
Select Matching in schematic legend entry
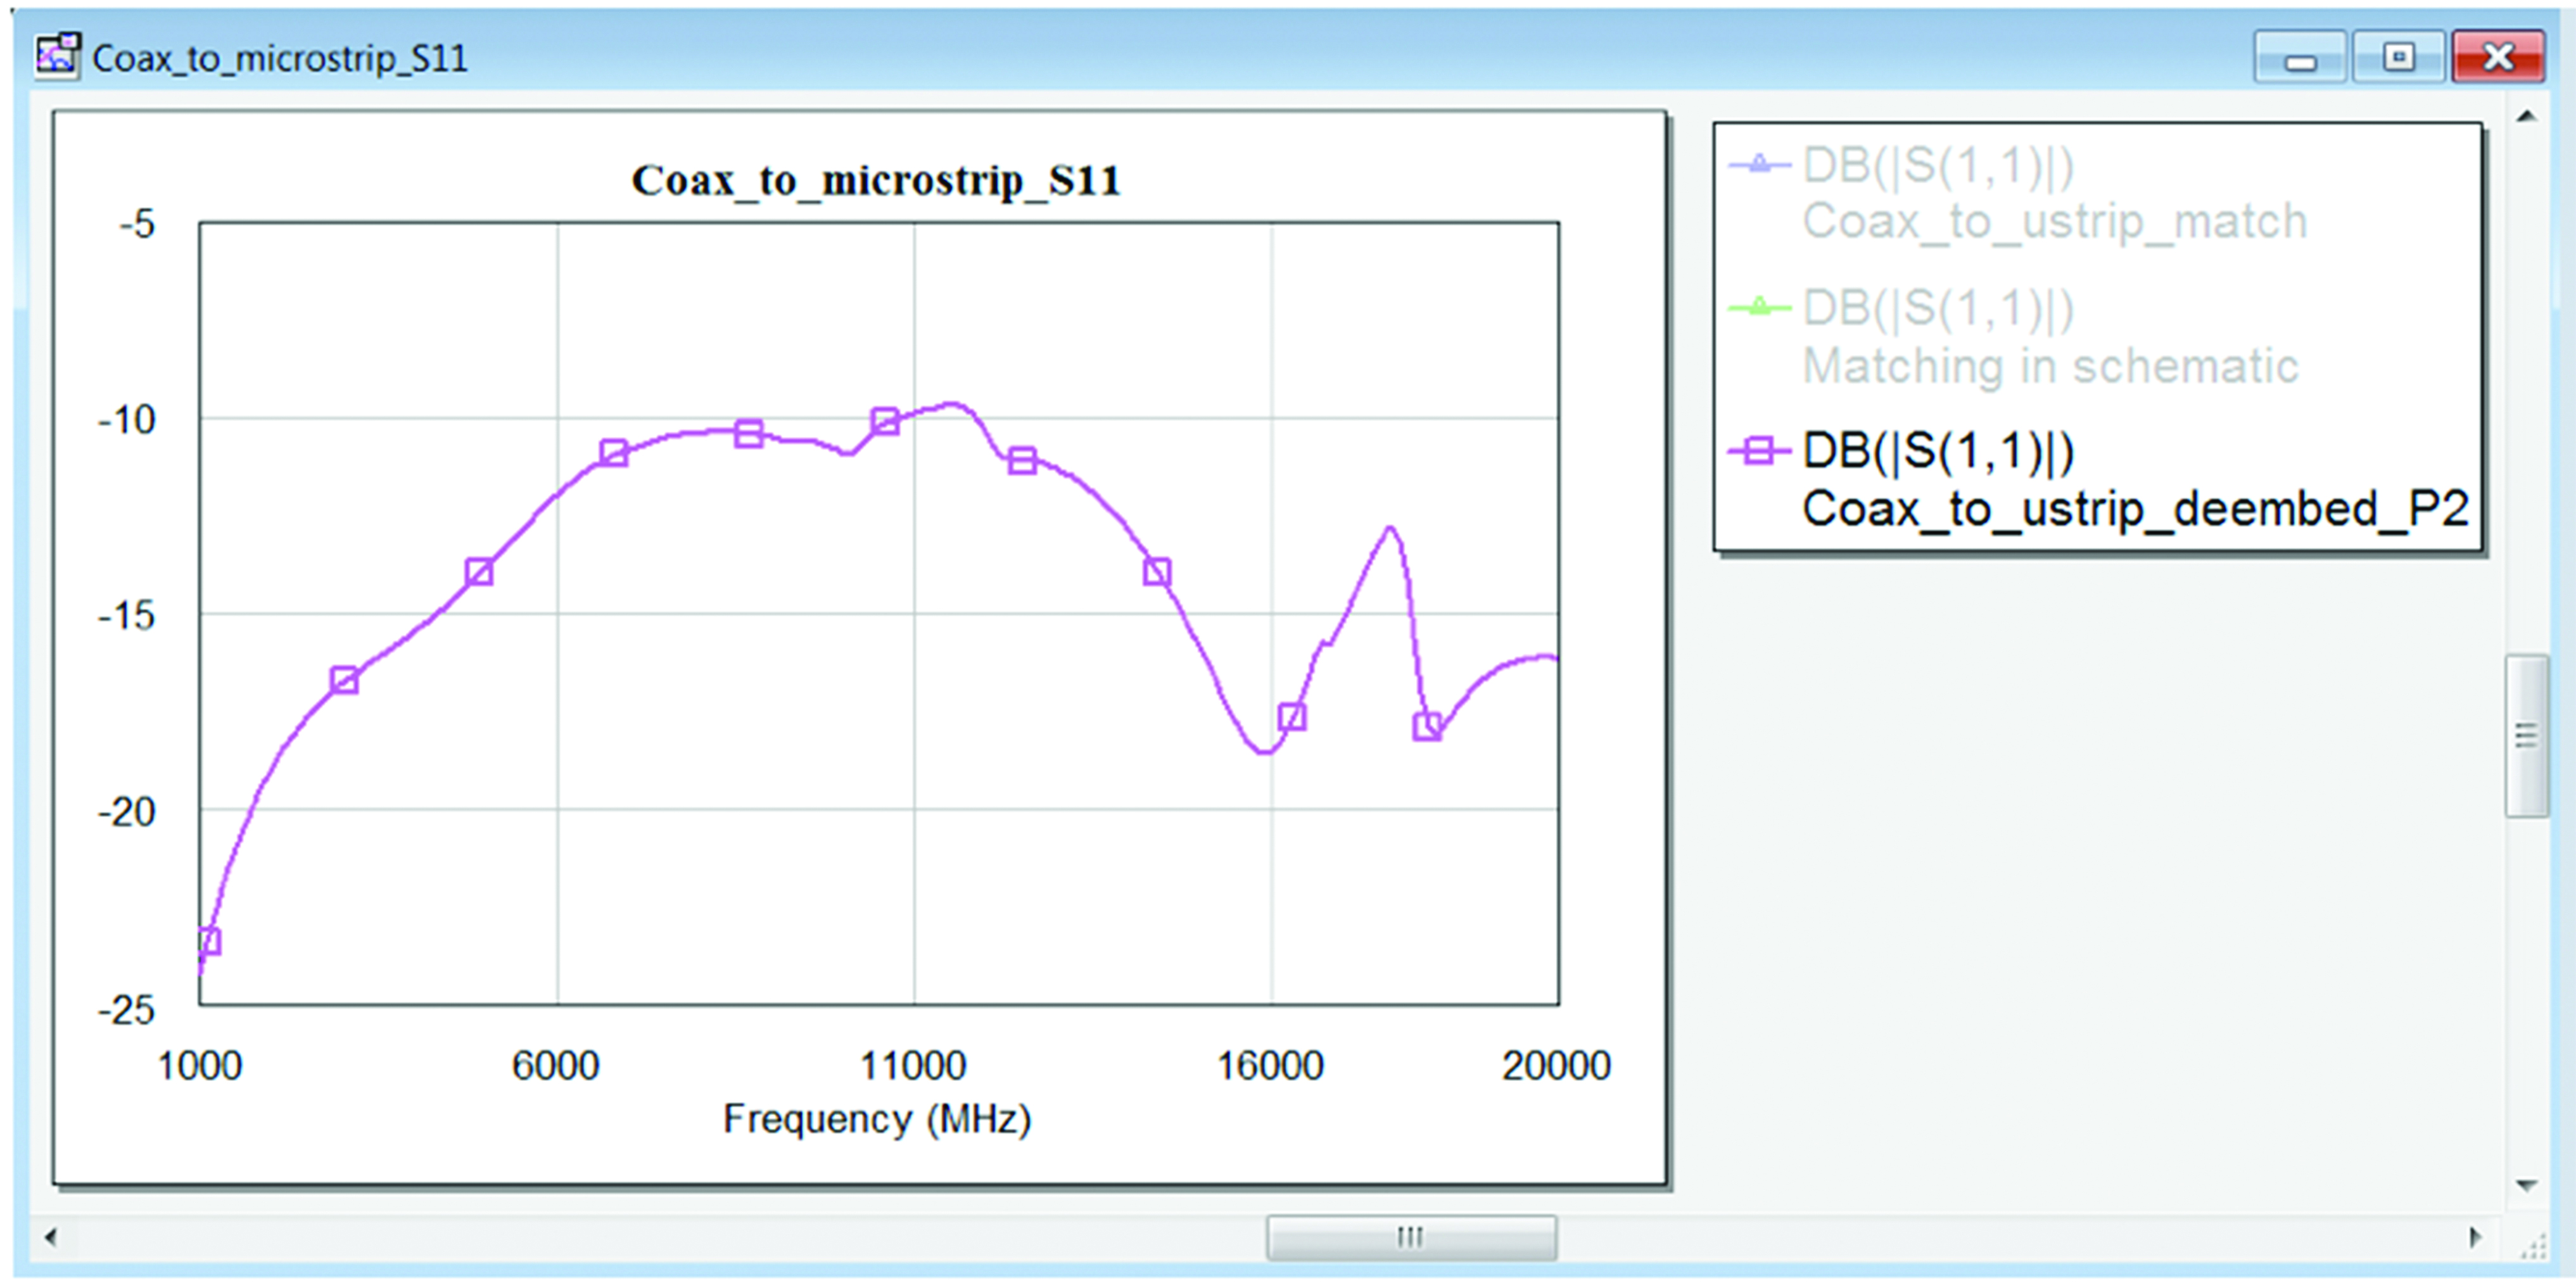click(x=2049, y=365)
